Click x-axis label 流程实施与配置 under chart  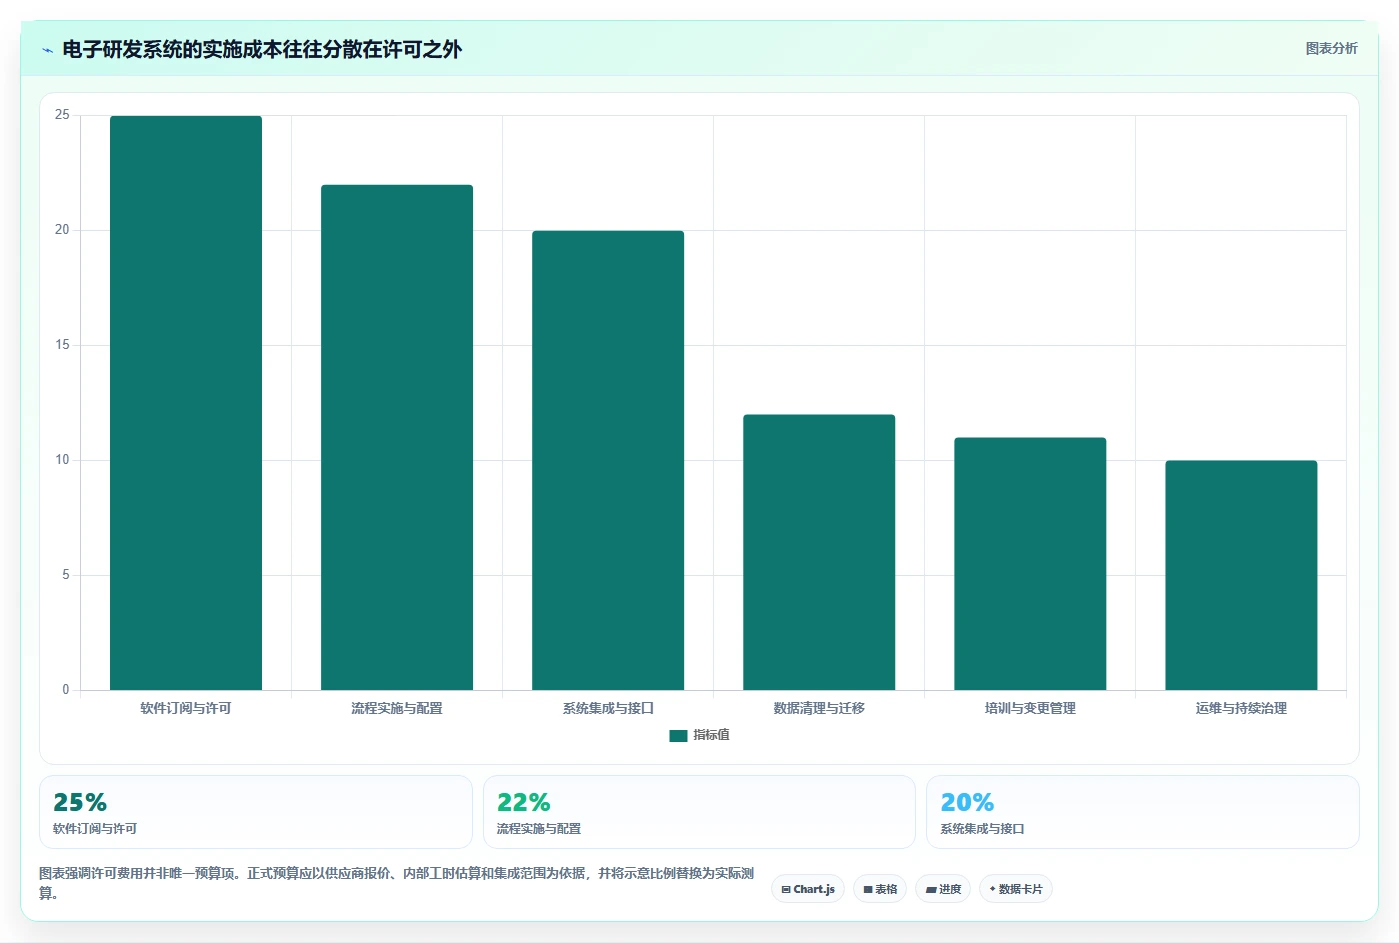pos(397,708)
